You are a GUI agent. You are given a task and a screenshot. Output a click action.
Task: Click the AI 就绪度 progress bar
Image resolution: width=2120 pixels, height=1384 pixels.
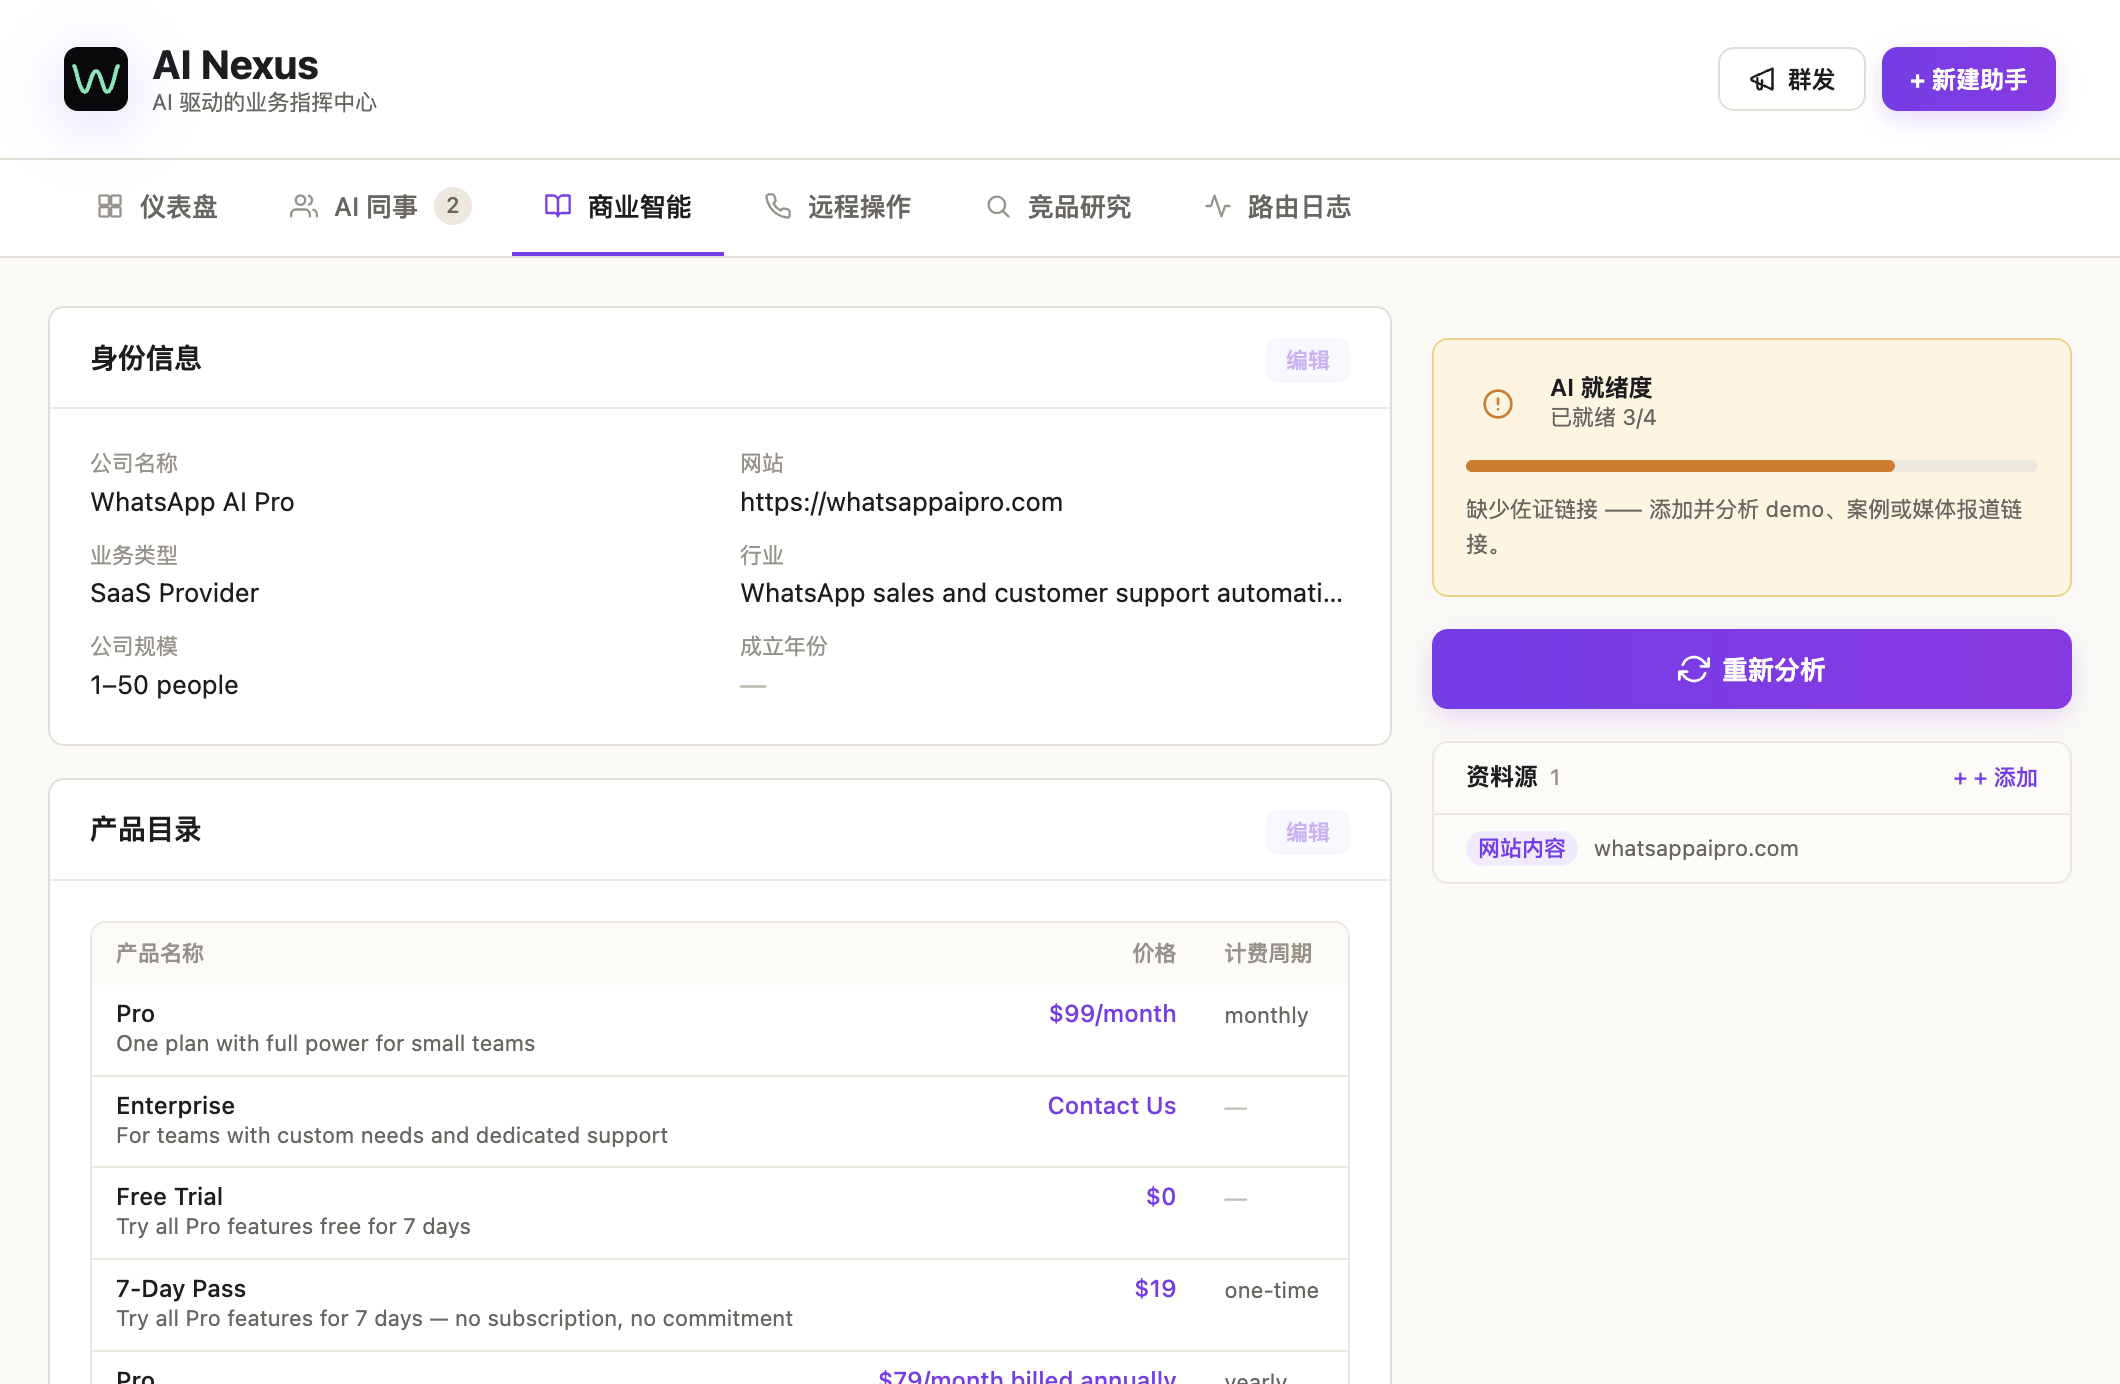1752,466
